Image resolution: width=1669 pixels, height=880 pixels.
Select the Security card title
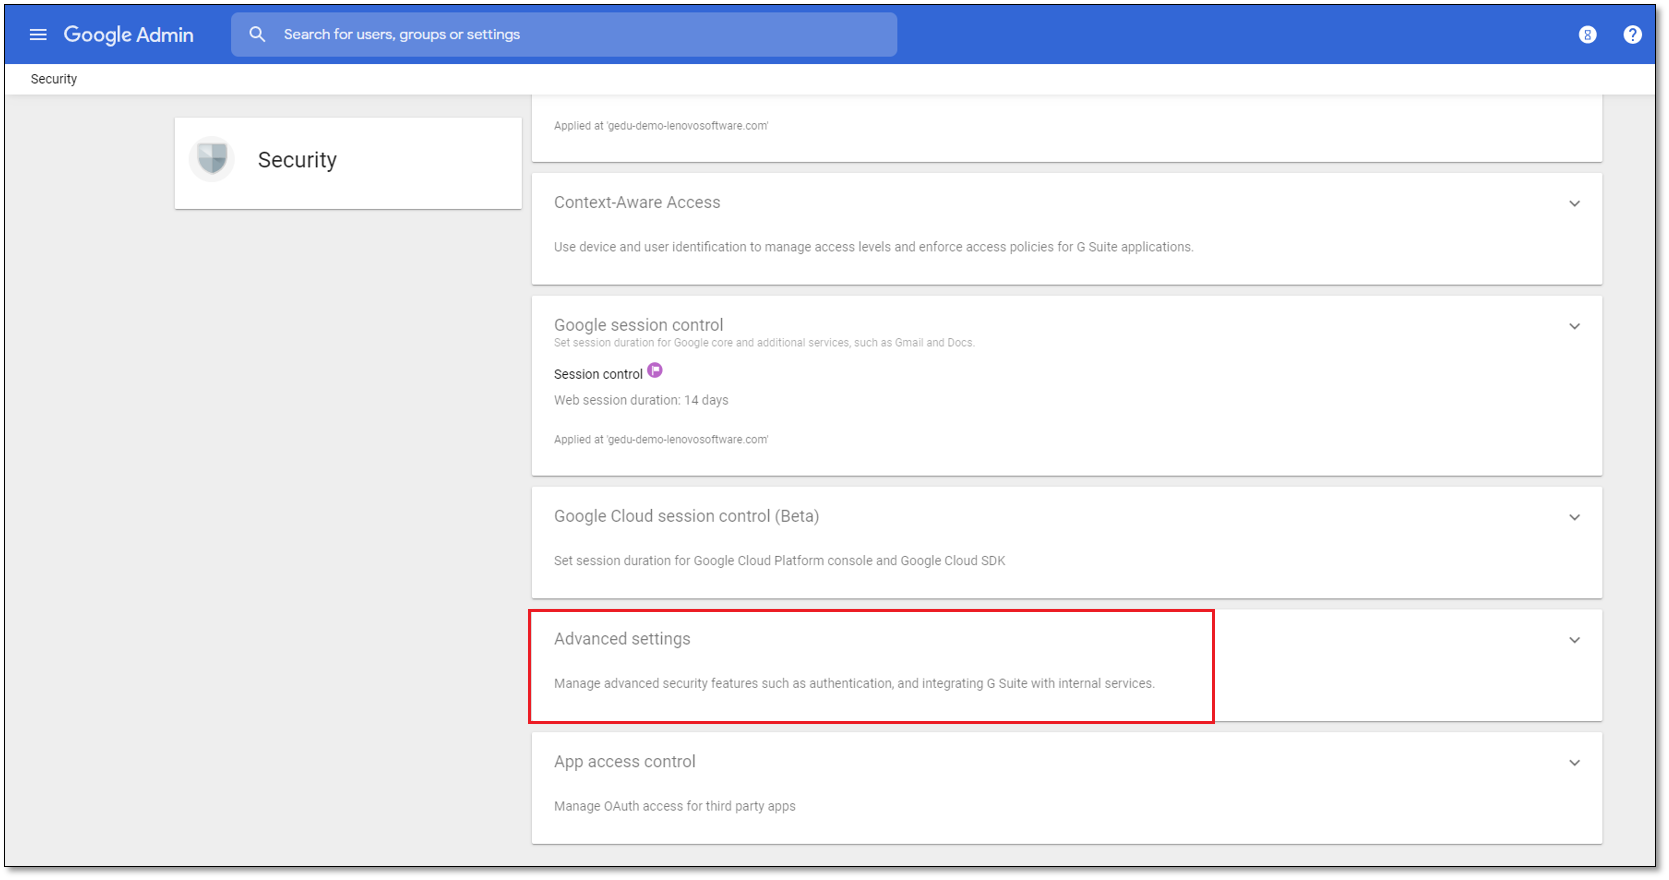tap(297, 160)
